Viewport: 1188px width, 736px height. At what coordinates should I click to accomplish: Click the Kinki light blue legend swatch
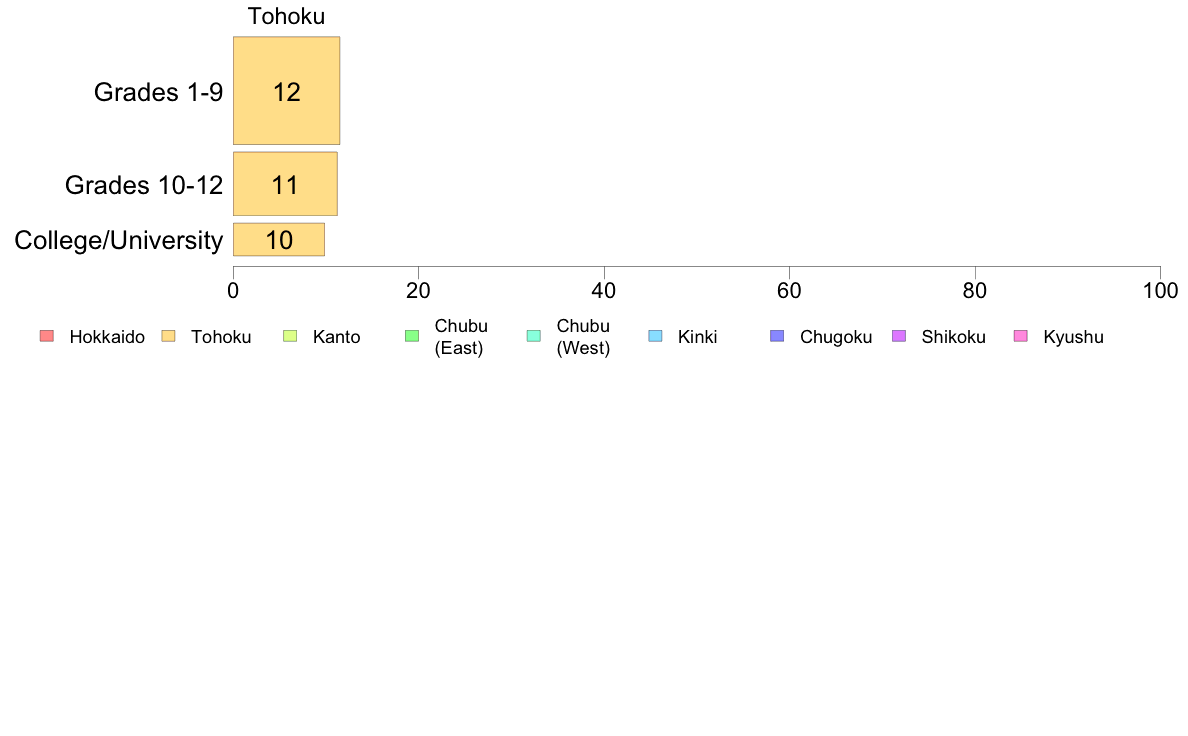[655, 336]
